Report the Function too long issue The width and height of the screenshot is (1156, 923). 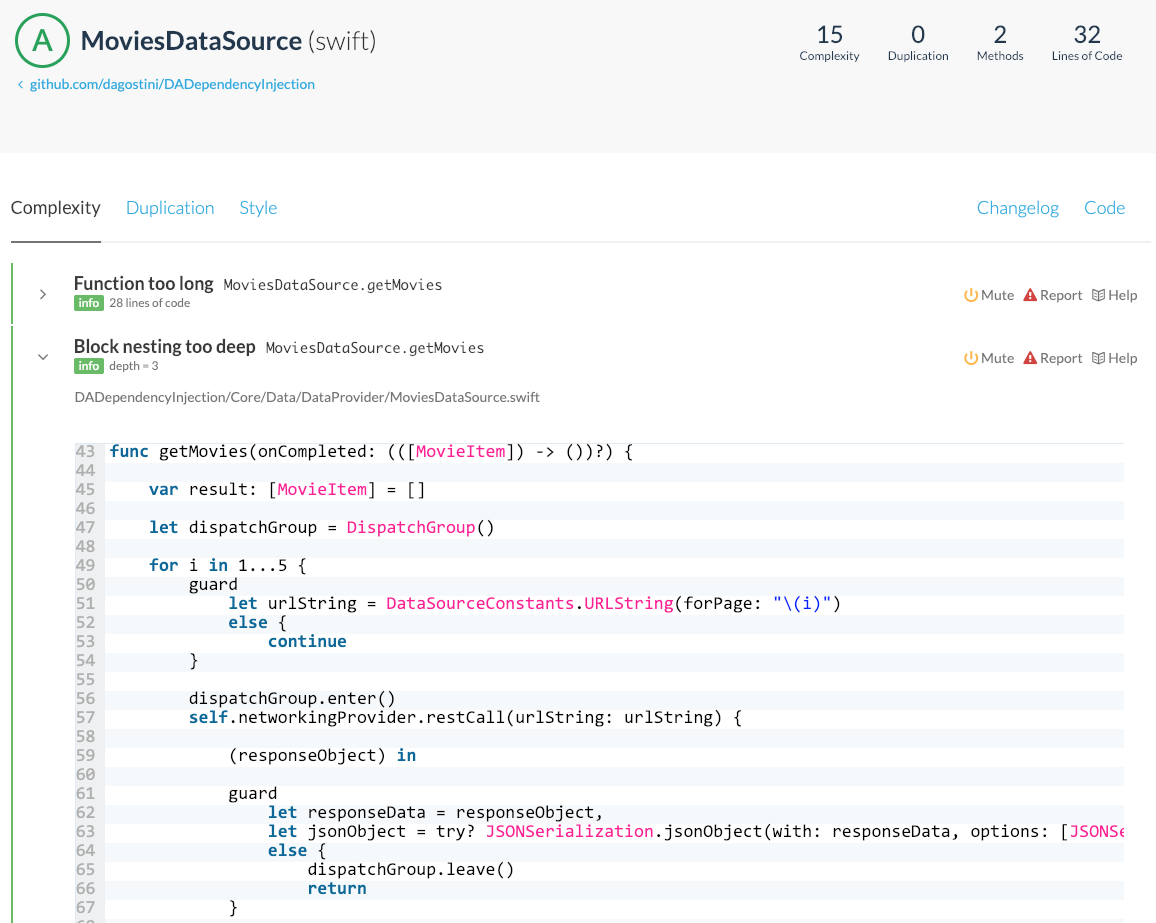click(x=1052, y=295)
